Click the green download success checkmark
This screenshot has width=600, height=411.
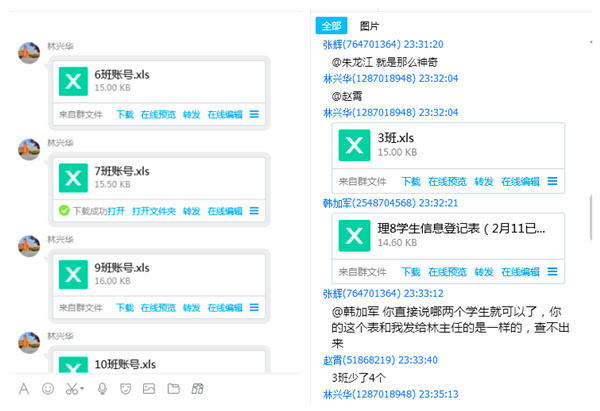point(64,210)
